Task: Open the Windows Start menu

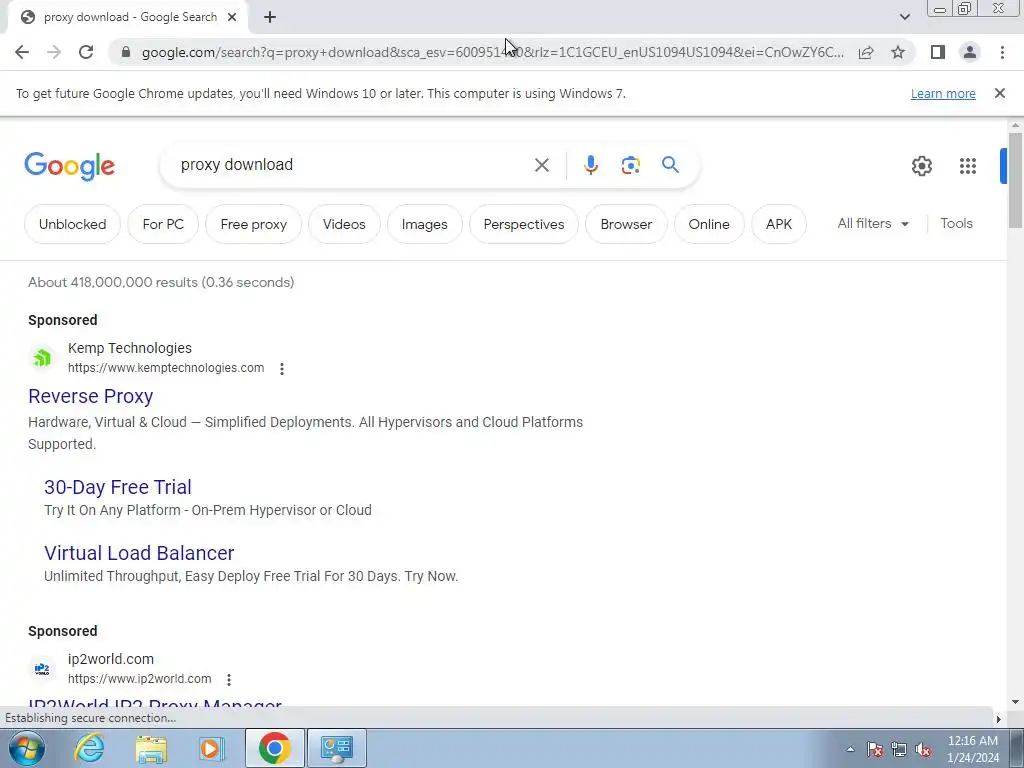Action: 27,748
